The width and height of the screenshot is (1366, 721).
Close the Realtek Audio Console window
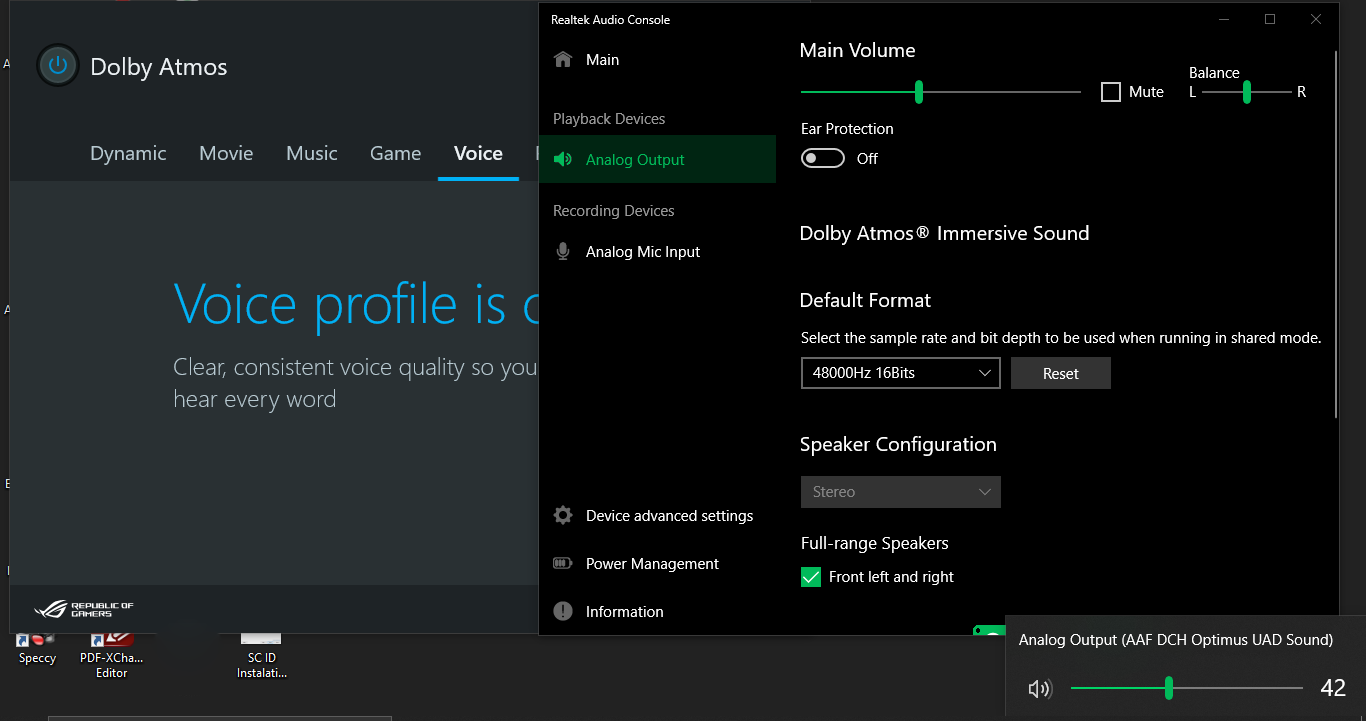click(x=1316, y=19)
